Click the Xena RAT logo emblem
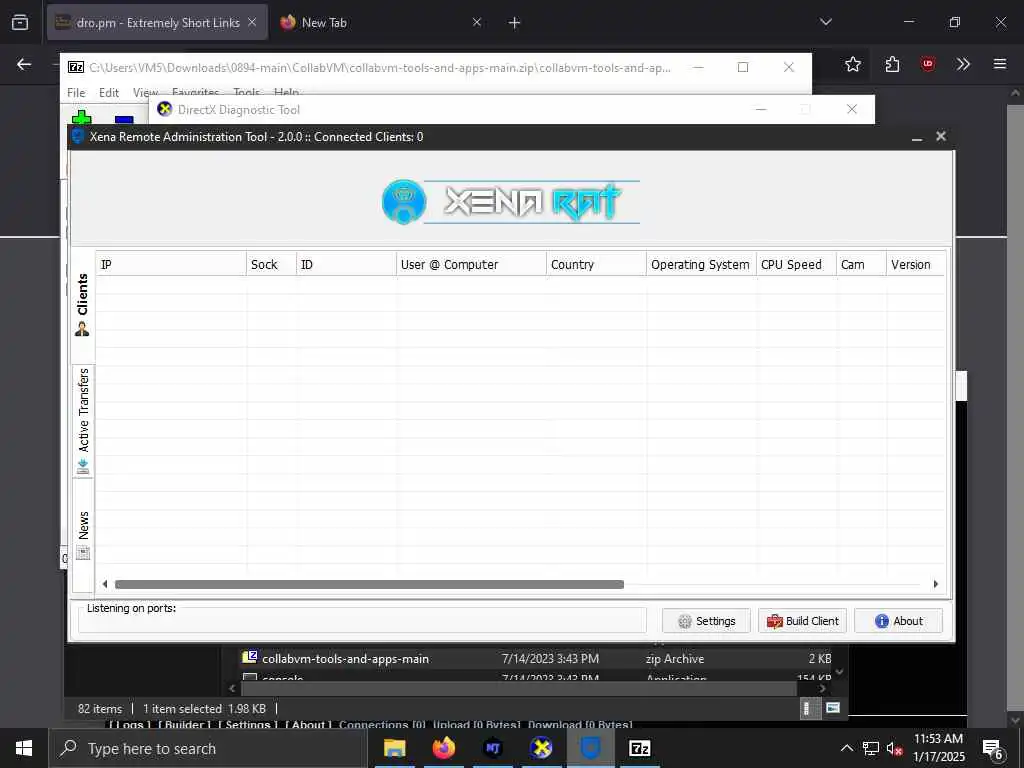1024x768 pixels. coord(404,202)
